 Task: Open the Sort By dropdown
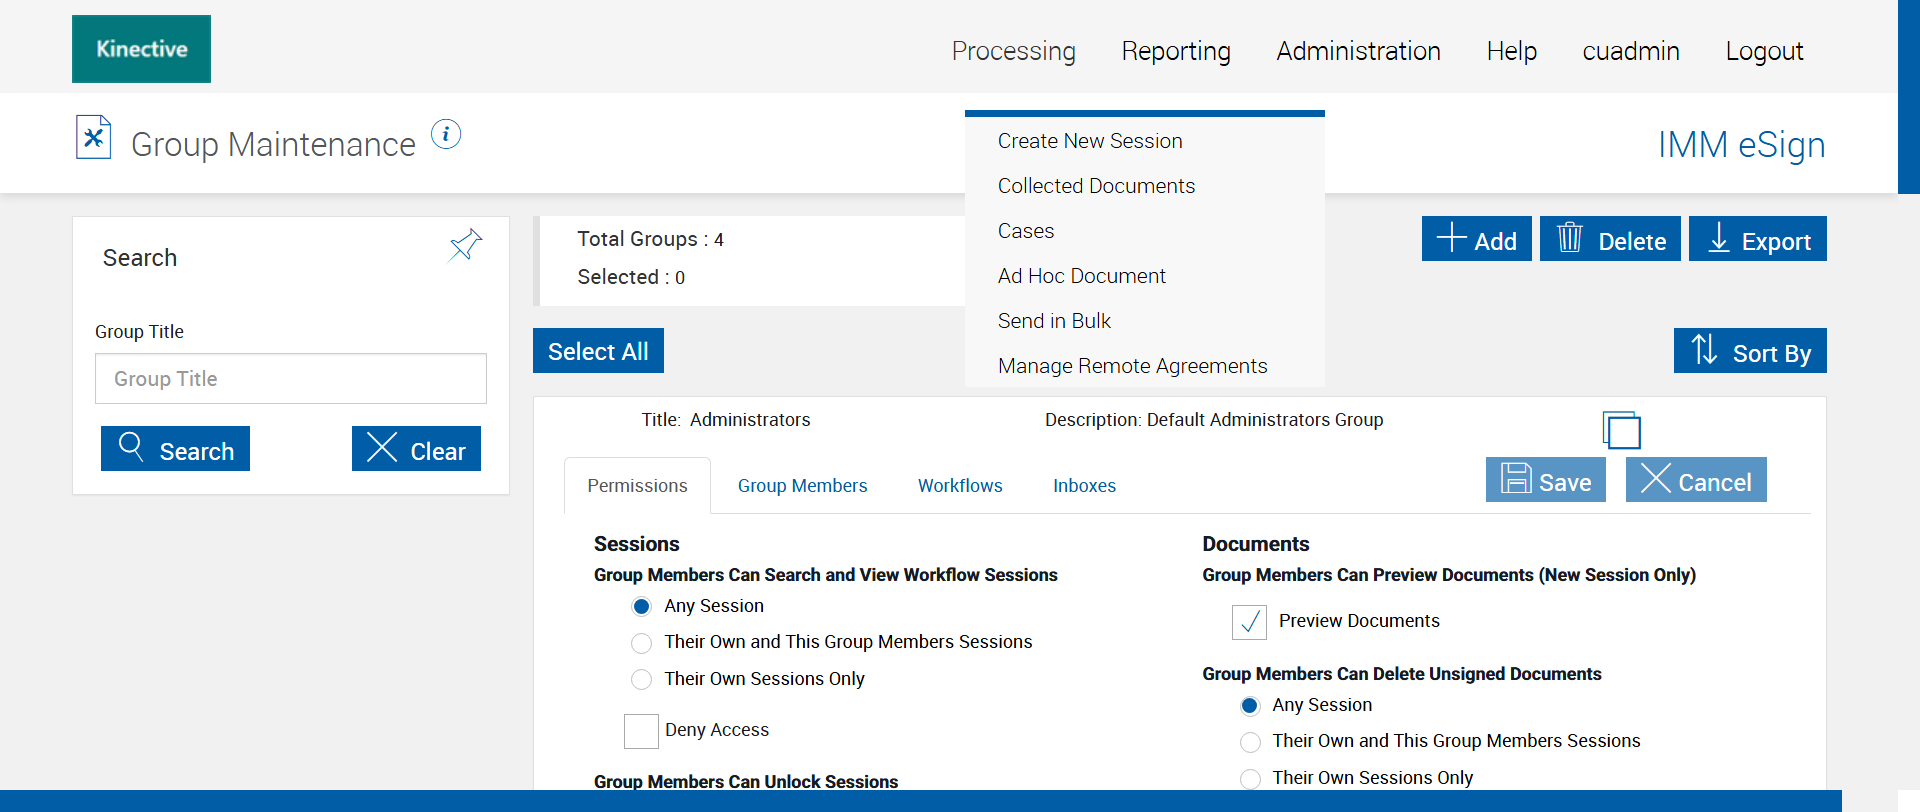(1750, 351)
